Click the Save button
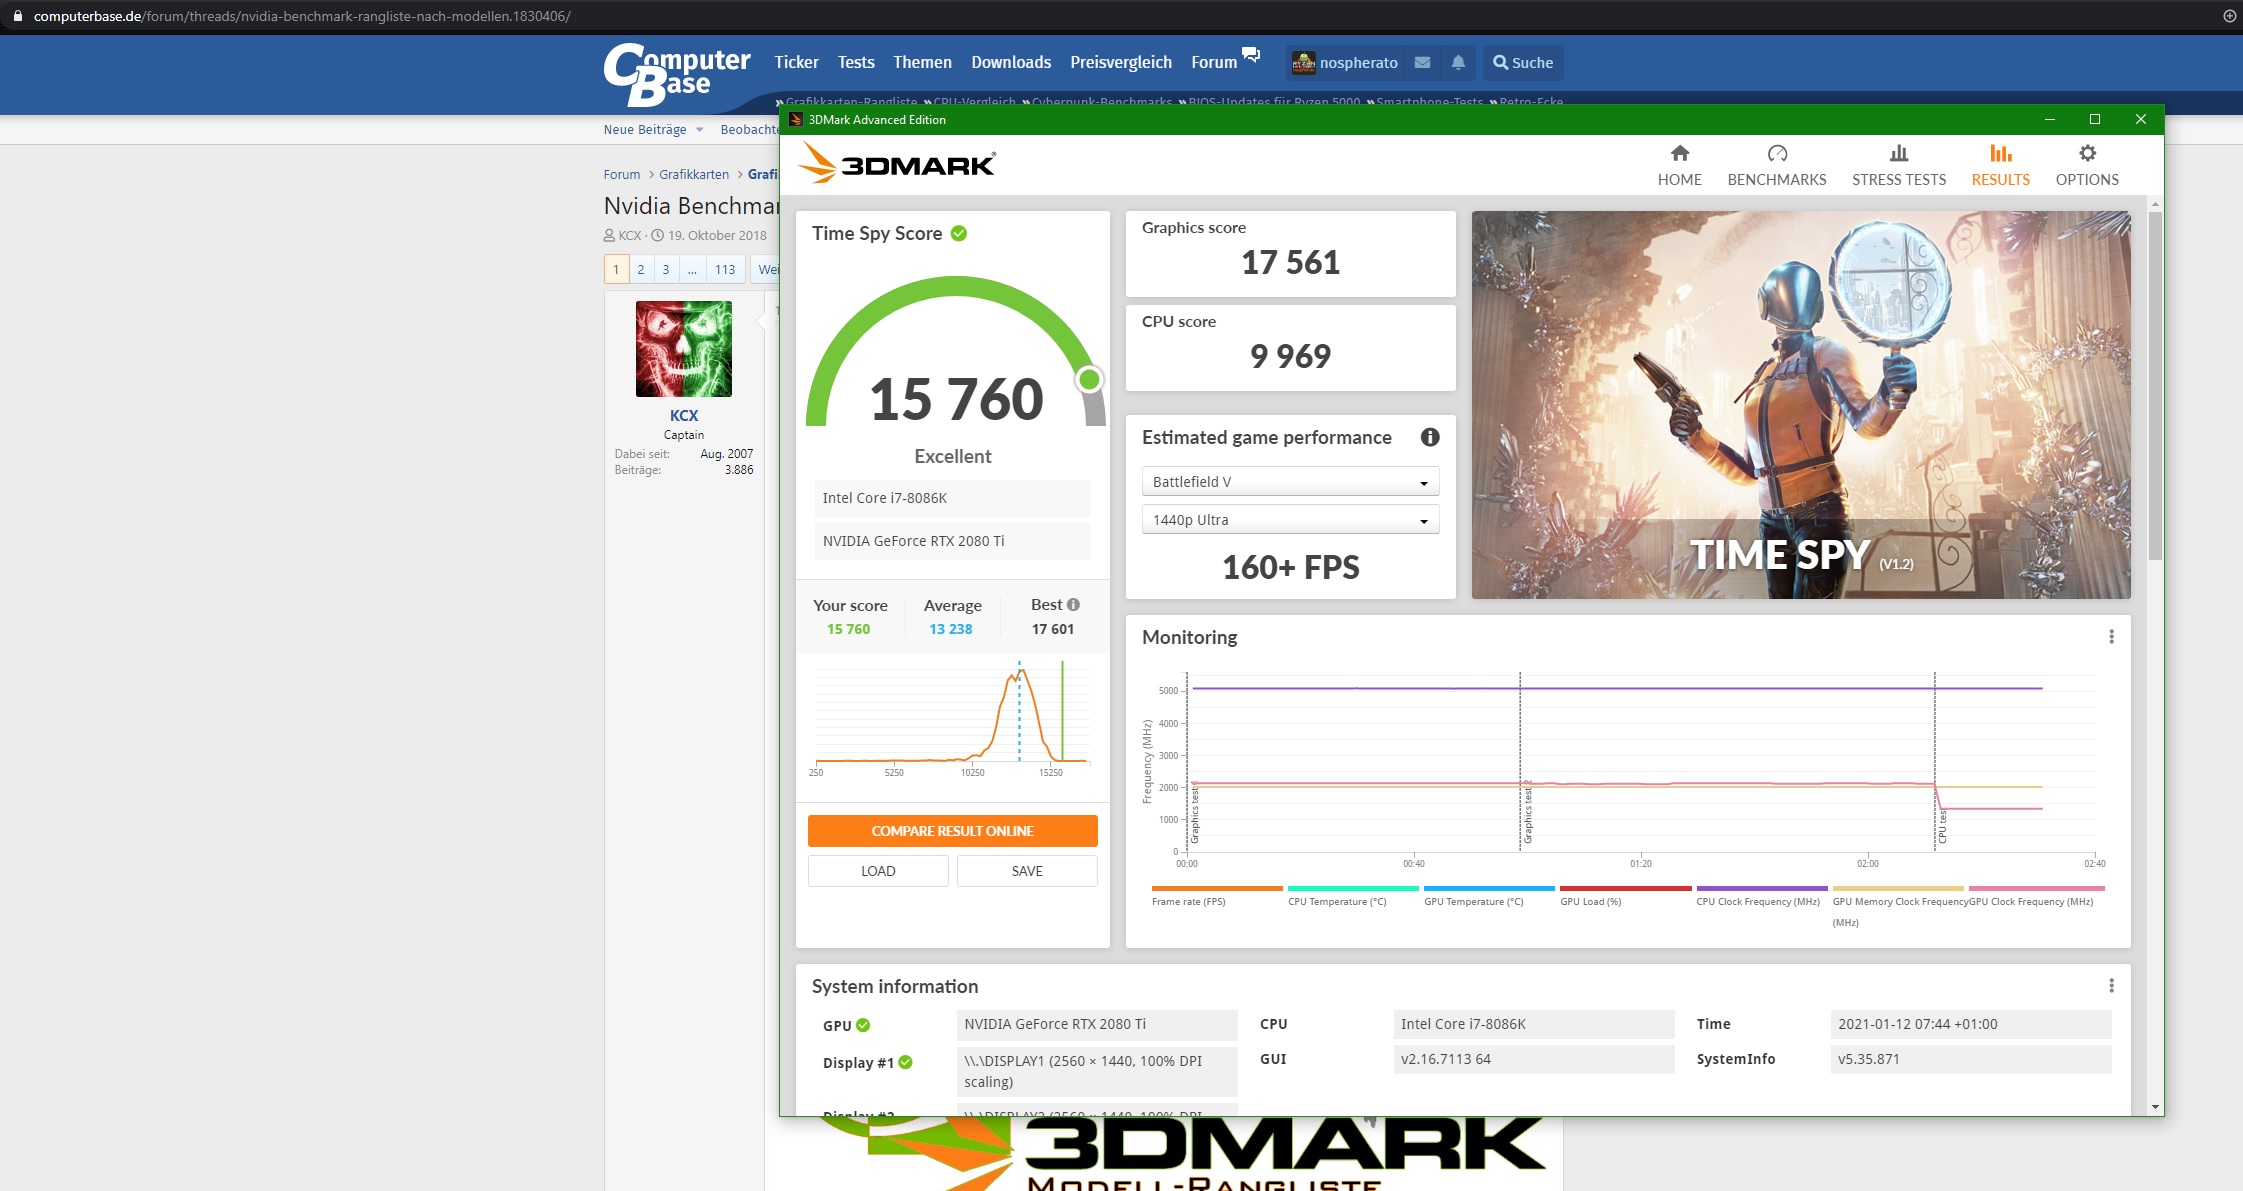Screen dimensions: 2243x1191 point(1027,871)
